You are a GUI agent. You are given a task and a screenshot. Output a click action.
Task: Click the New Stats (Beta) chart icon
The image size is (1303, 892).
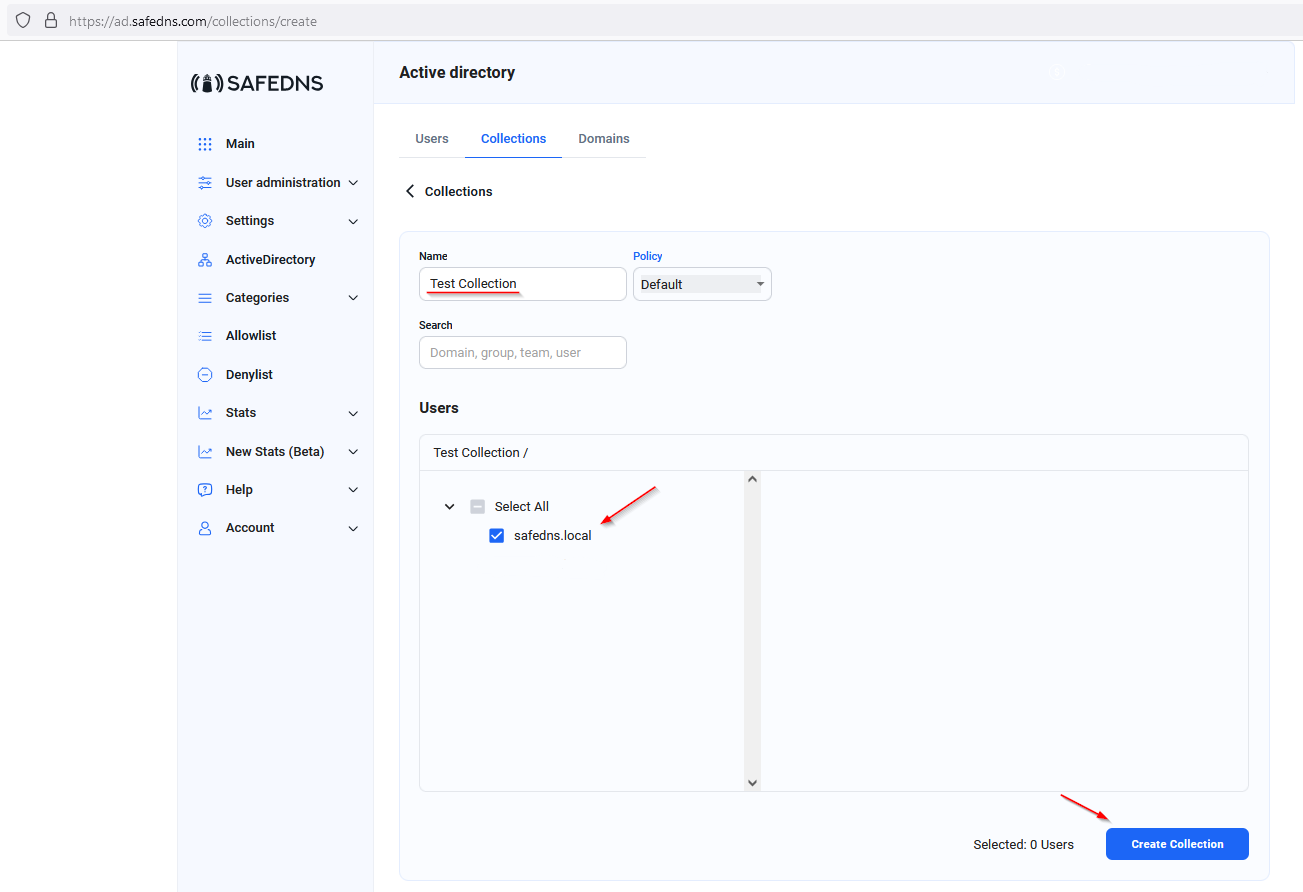point(205,452)
